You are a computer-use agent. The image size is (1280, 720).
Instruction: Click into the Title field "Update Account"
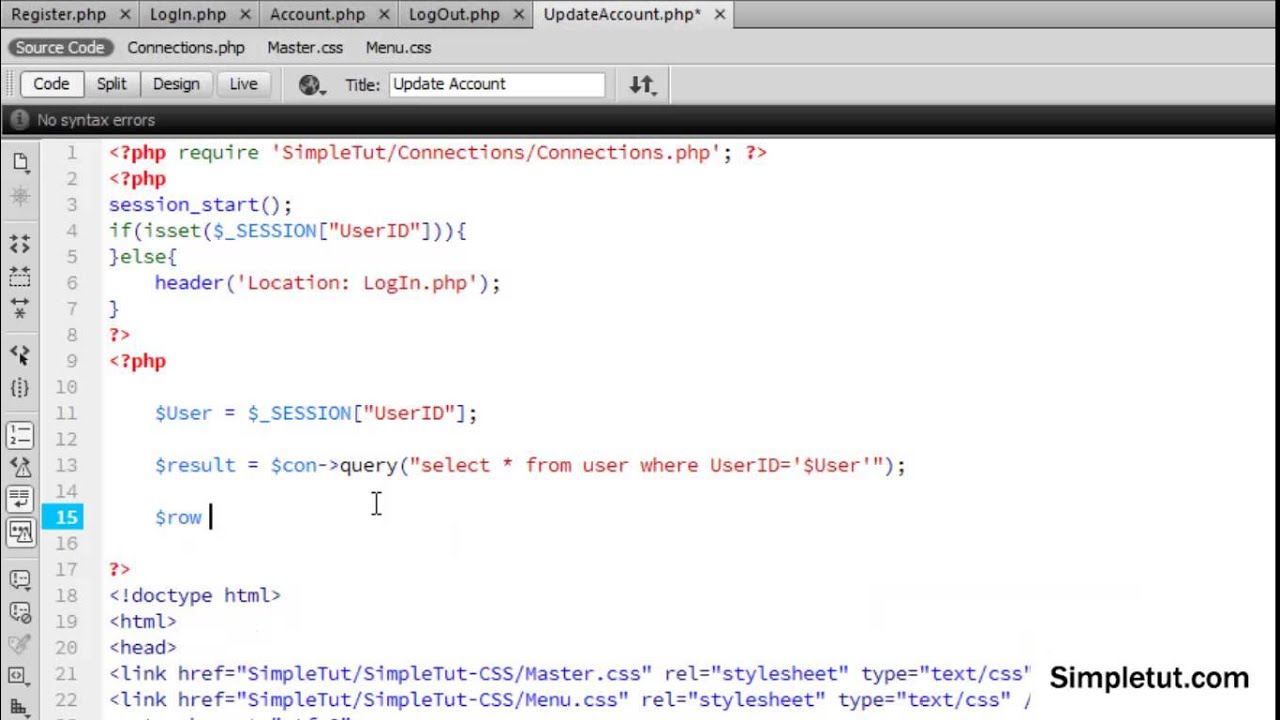[497, 84]
